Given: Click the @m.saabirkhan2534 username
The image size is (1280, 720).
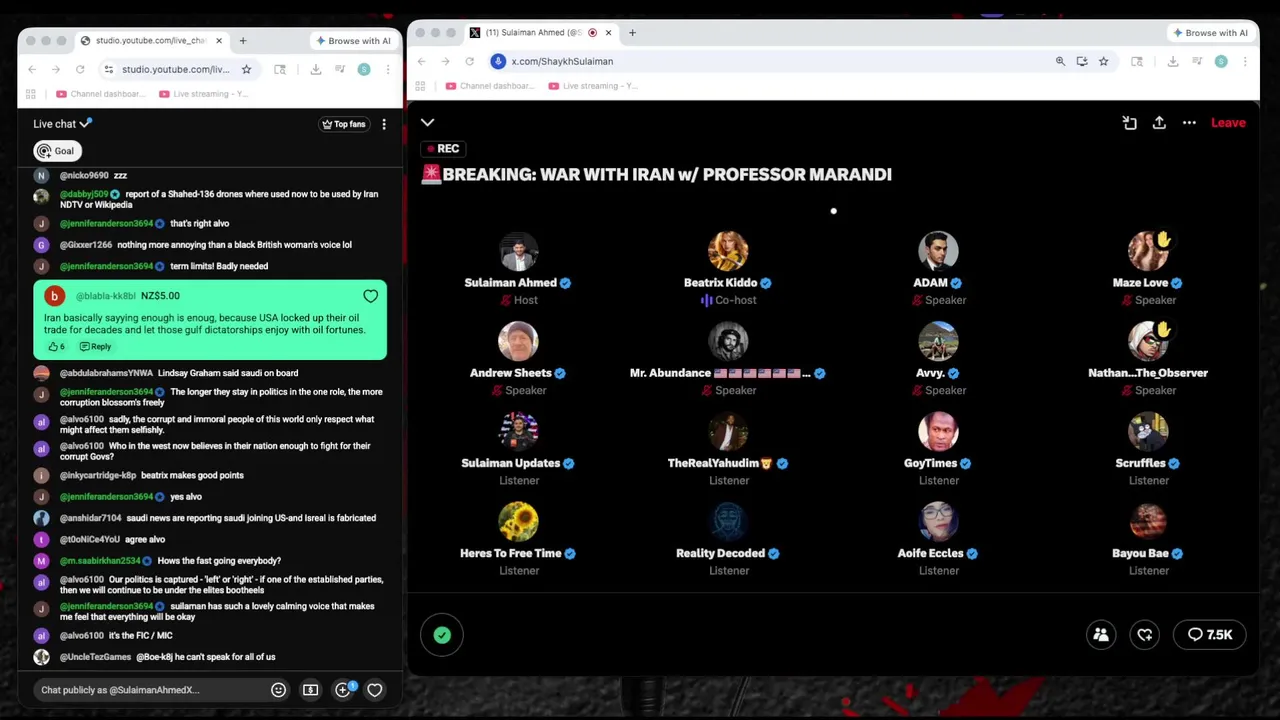Looking at the screenshot, I should (x=100, y=561).
